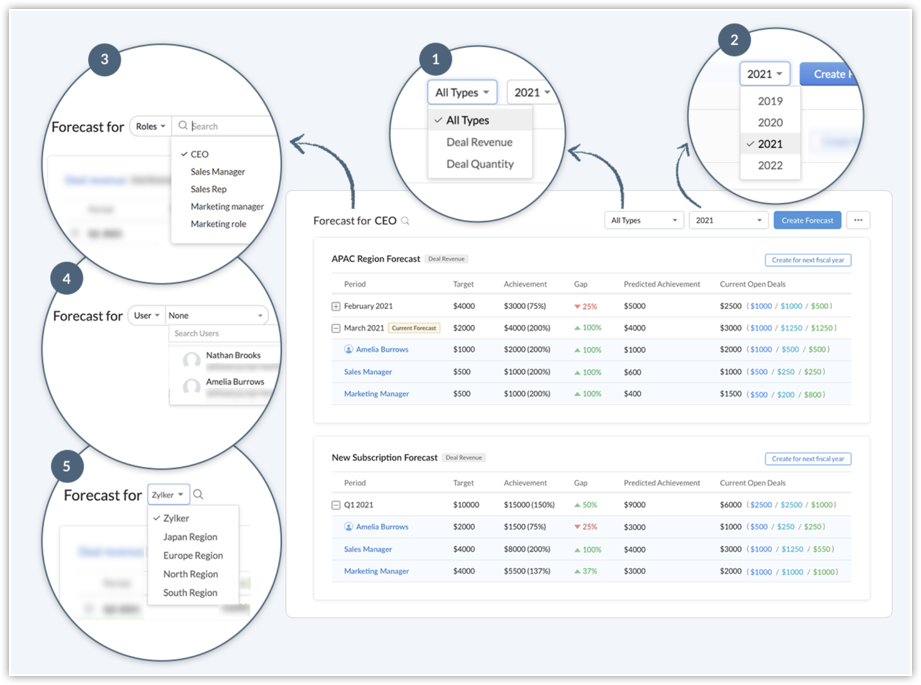The height and width of the screenshot is (685, 921).
Task: Open the three-dots more options menu
Action: 858,220
